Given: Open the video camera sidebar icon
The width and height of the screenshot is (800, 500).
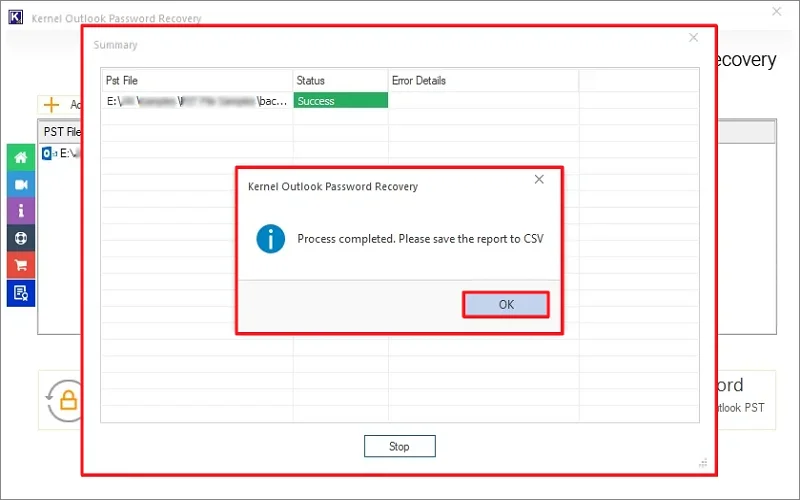Looking at the screenshot, I should (x=21, y=184).
